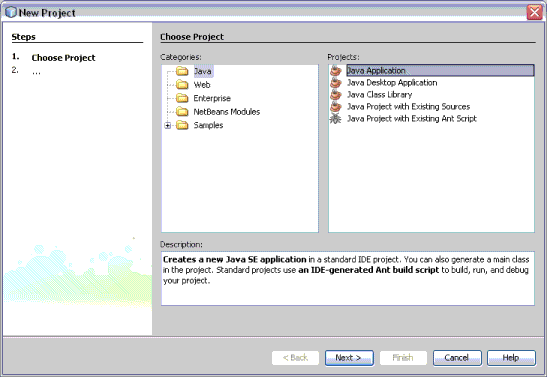Click step 1 Choose Project in Steps
This screenshot has height=377, width=547.
(63, 58)
